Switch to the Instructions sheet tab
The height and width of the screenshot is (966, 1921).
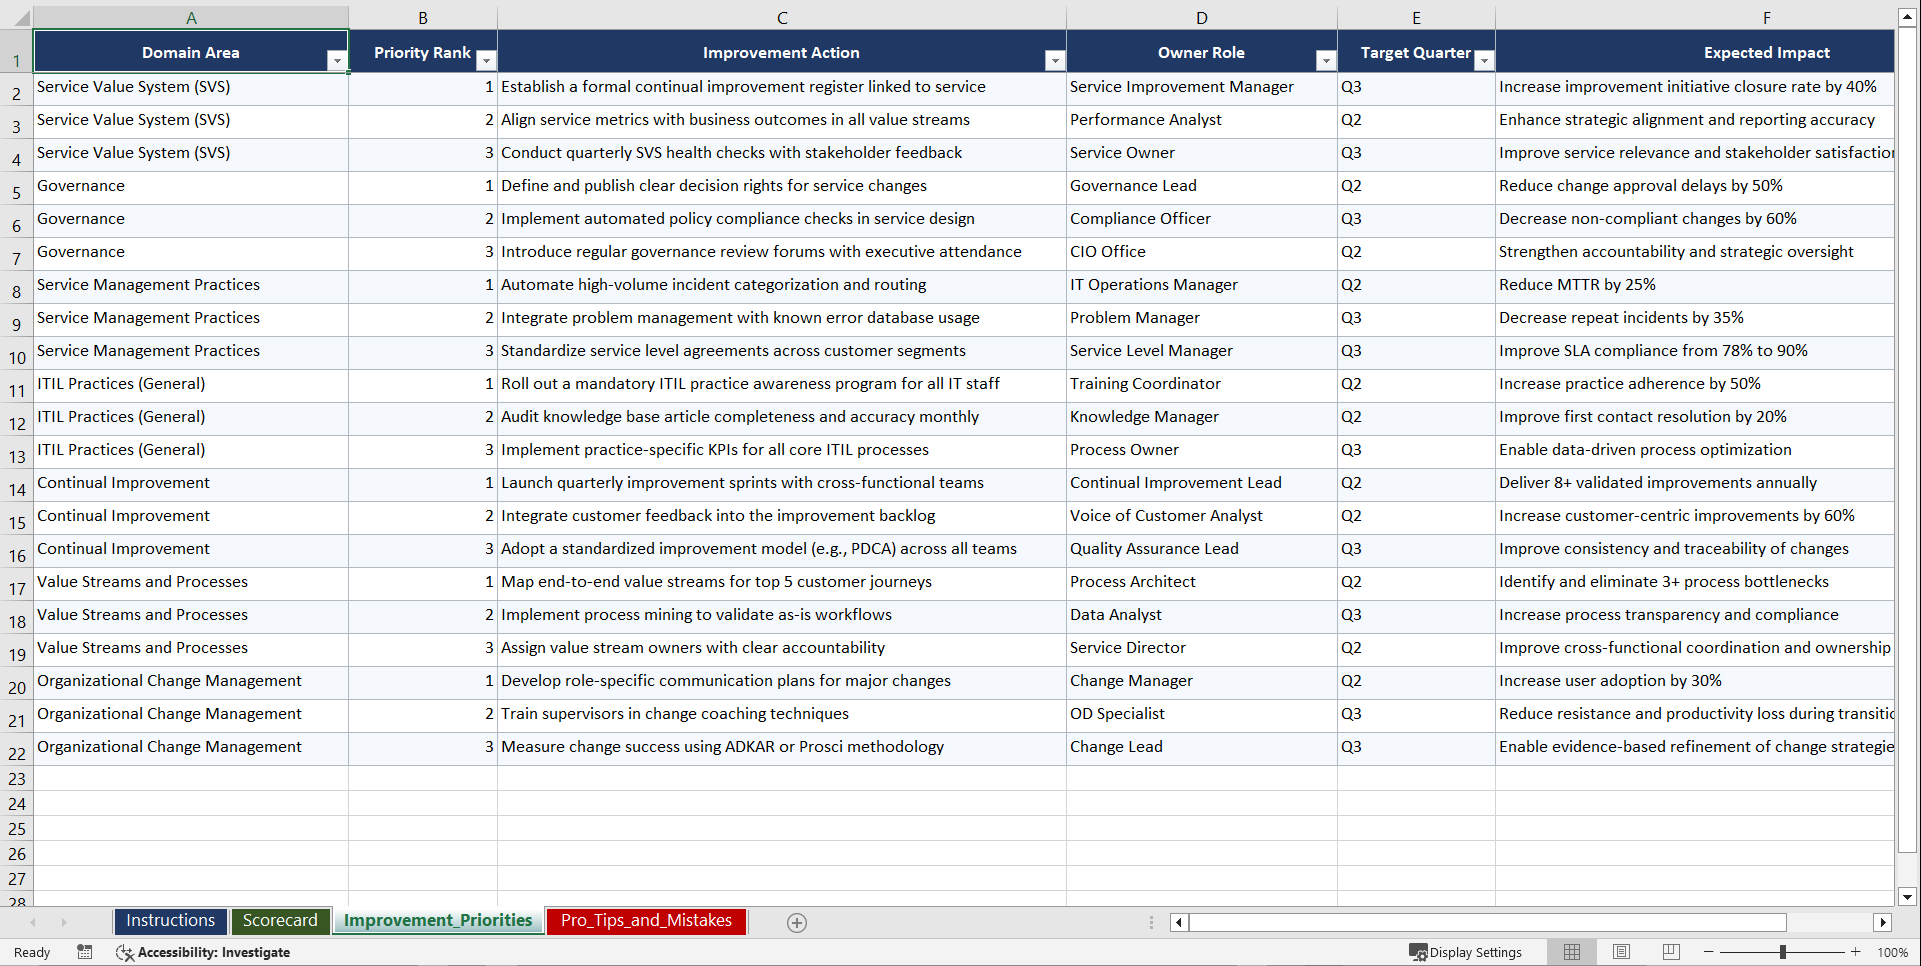pos(170,921)
